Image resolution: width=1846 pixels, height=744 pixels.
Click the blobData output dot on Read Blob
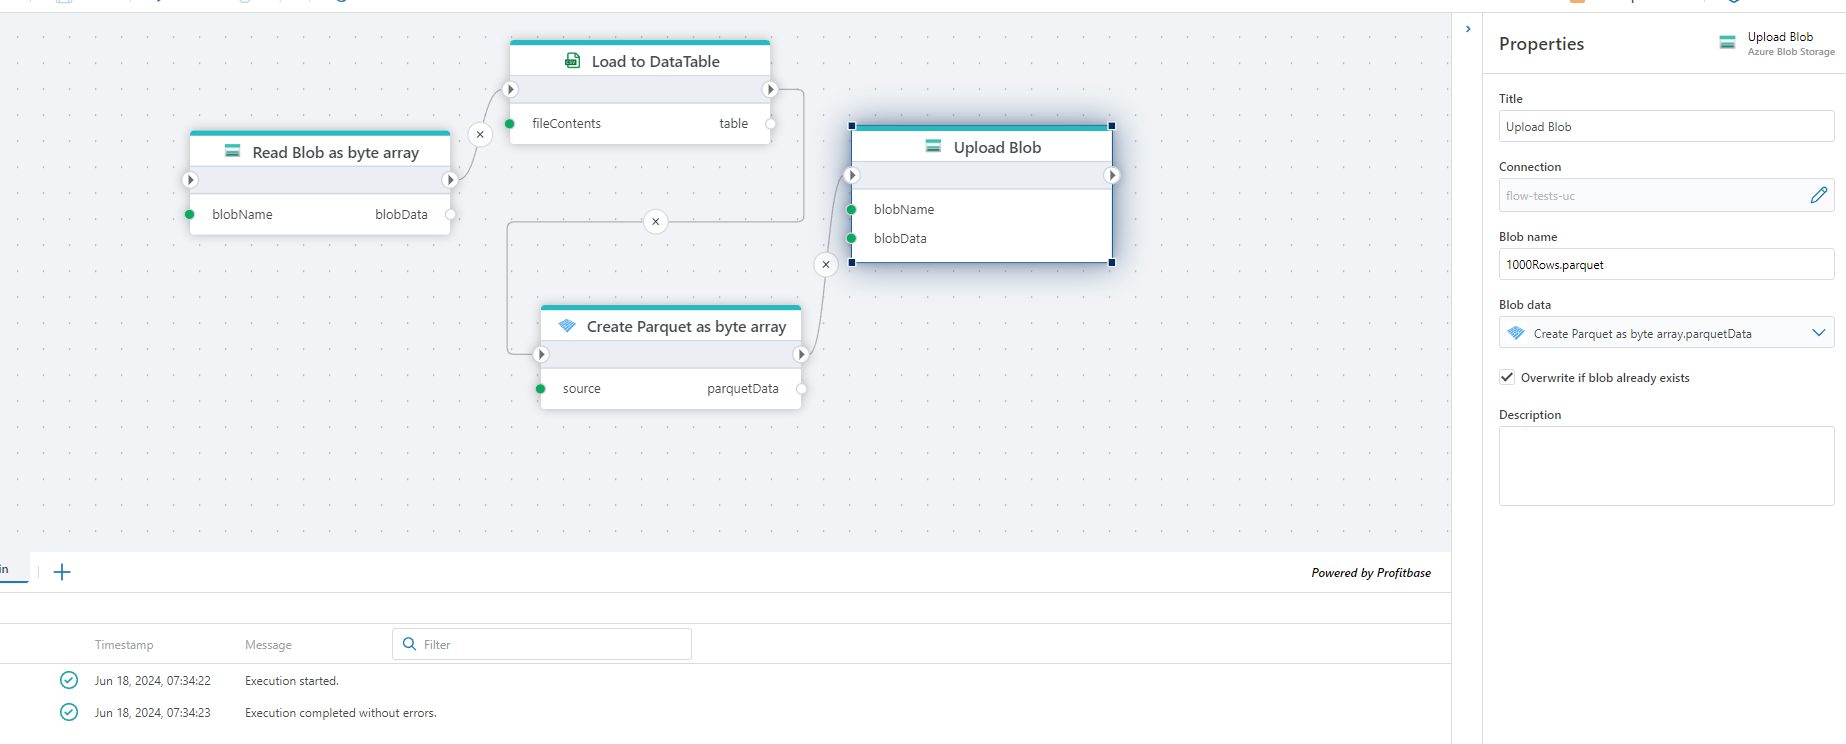450,214
